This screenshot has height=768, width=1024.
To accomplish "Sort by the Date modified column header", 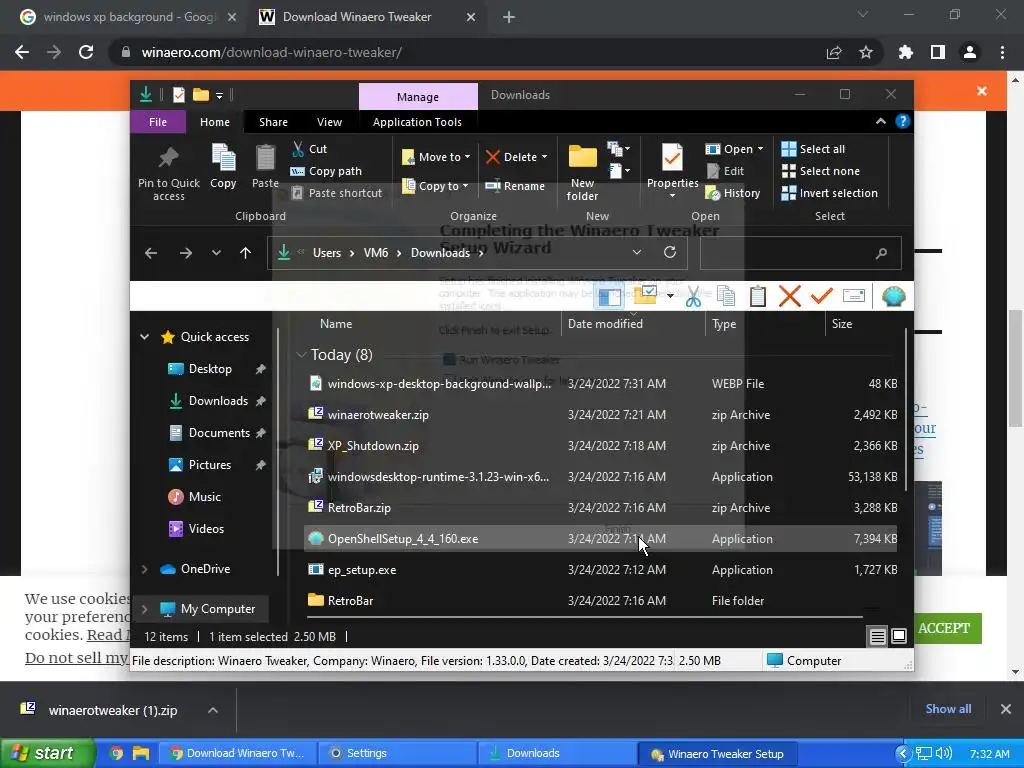I will point(605,324).
